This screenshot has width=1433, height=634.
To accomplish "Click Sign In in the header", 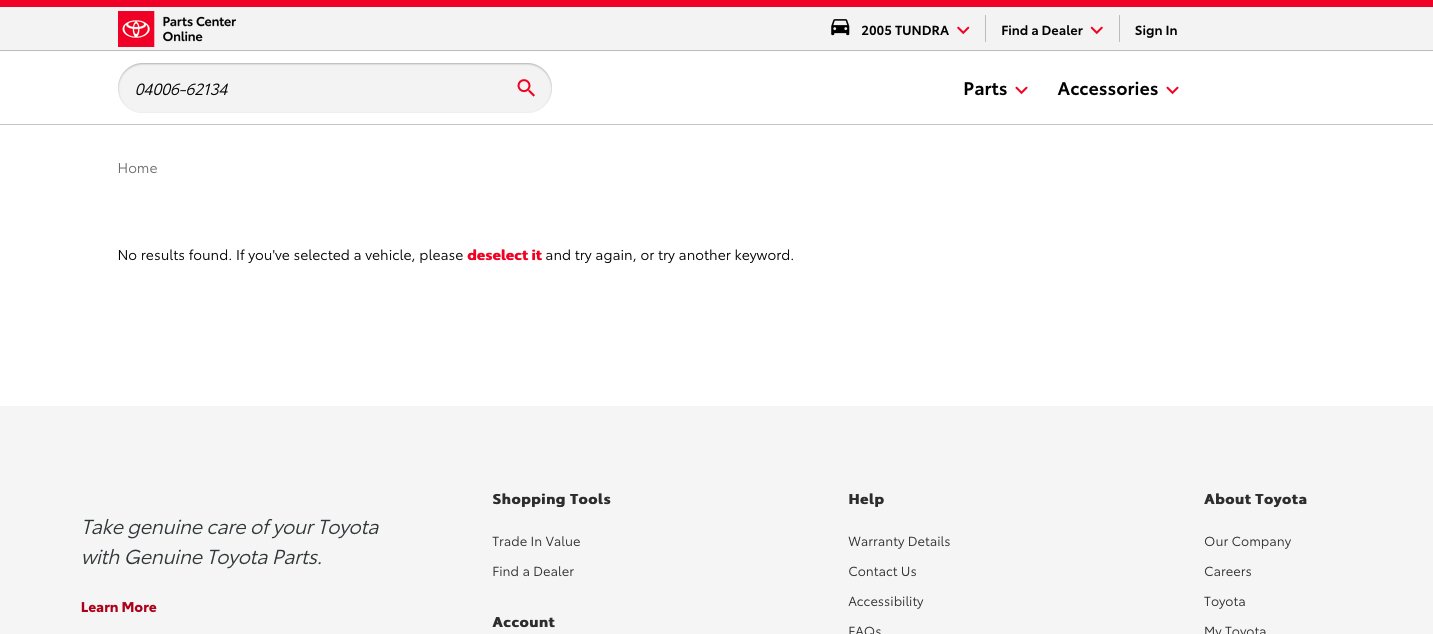I will tap(1156, 30).
